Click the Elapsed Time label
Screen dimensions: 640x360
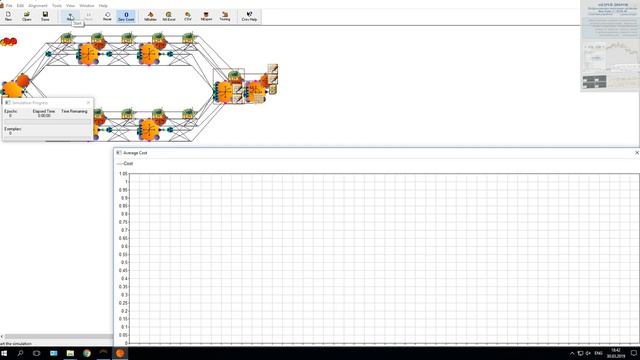pyautogui.click(x=44, y=111)
